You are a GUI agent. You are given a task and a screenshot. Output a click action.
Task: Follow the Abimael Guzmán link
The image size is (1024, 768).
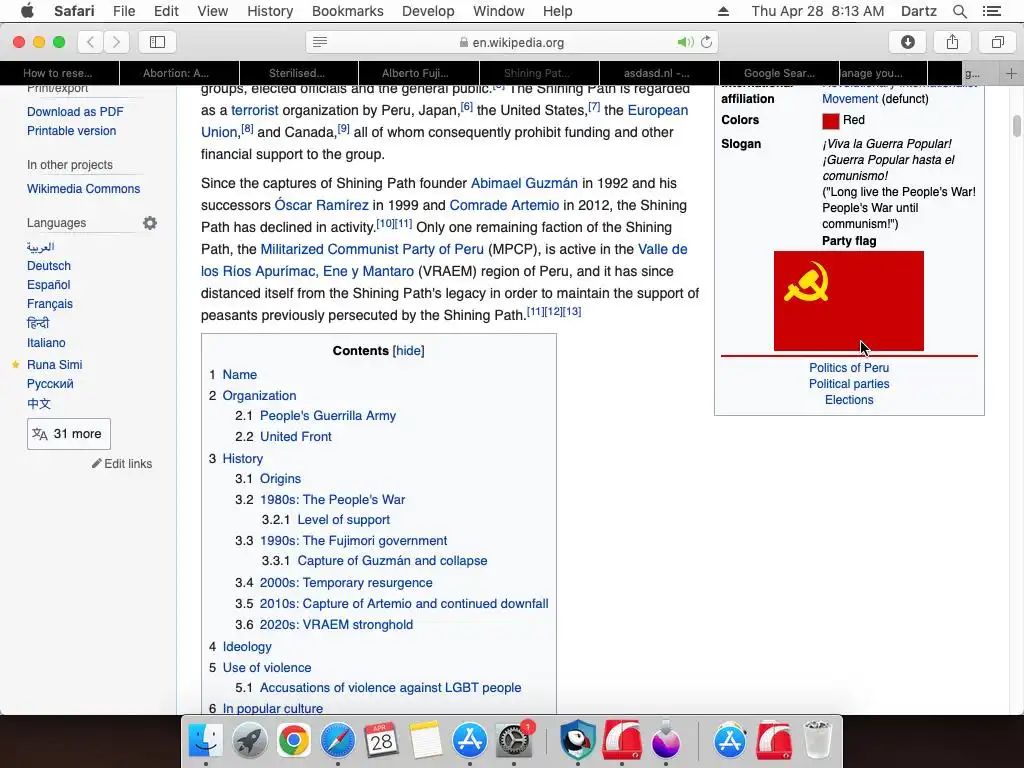point(524,184)
